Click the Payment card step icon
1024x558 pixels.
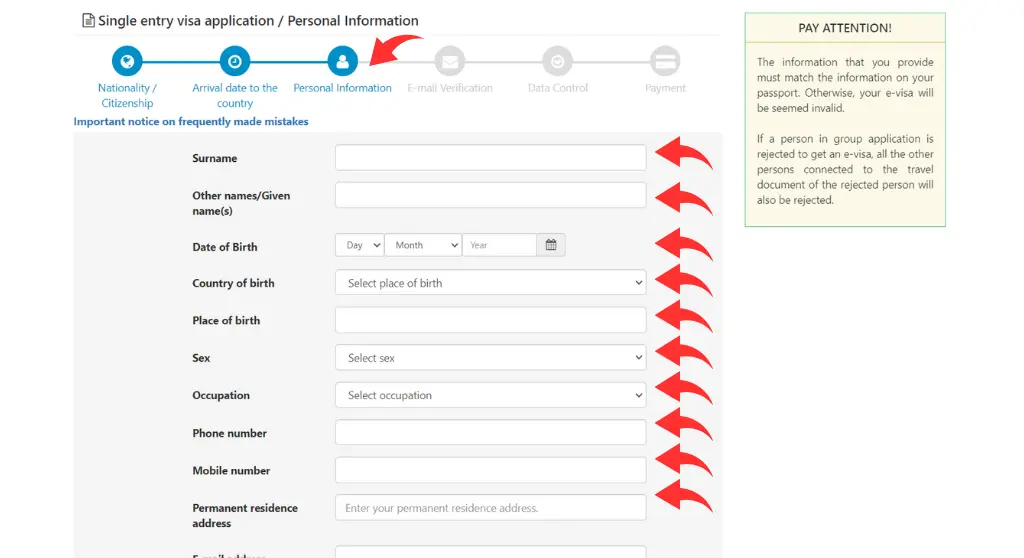tap(665, 61)
